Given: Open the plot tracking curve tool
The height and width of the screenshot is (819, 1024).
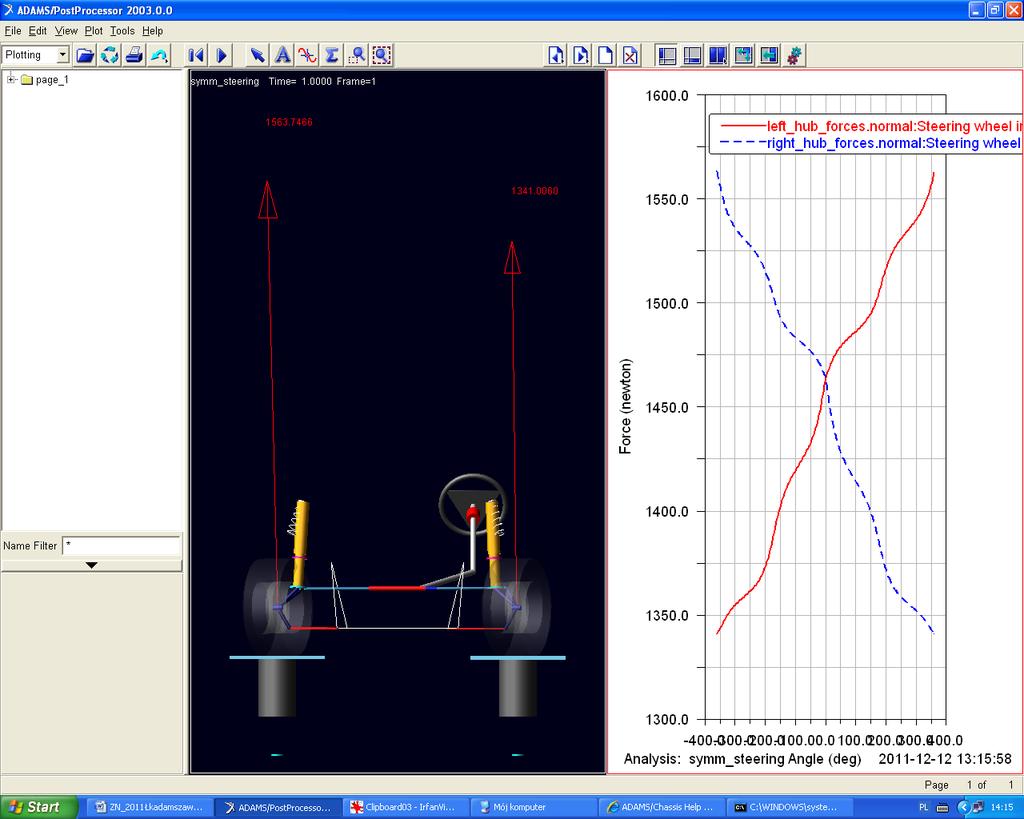Looking at the screenshot, I should tap(307, 56).
